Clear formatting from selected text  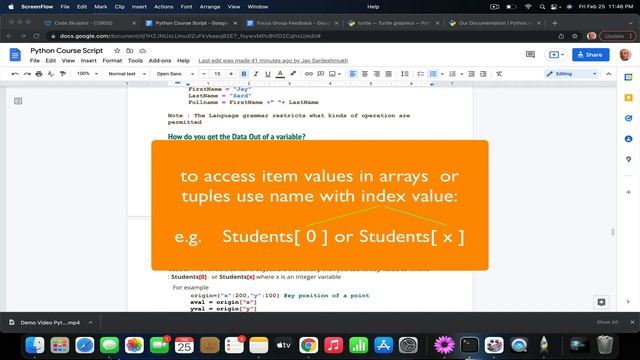[499, 74]
